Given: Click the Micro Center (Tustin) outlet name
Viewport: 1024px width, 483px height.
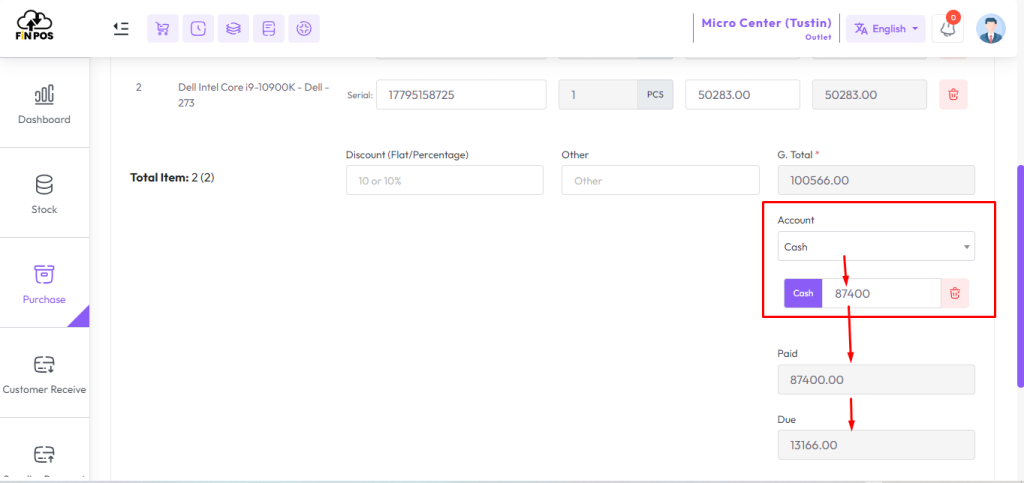Looking at the screenshot, I should (x=766, y=23).
